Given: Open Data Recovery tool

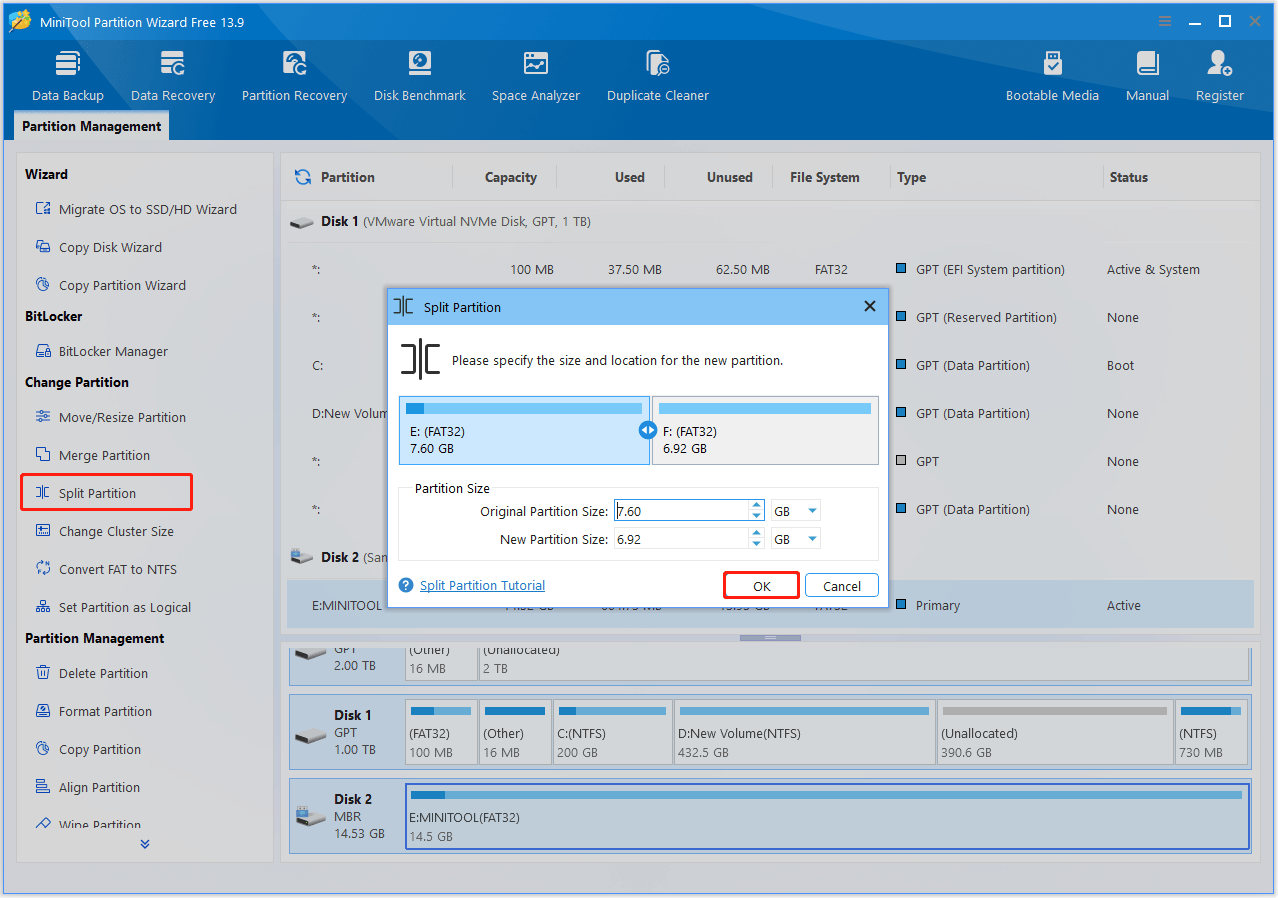Looking at the screenshot, I should tap(173, 76).
